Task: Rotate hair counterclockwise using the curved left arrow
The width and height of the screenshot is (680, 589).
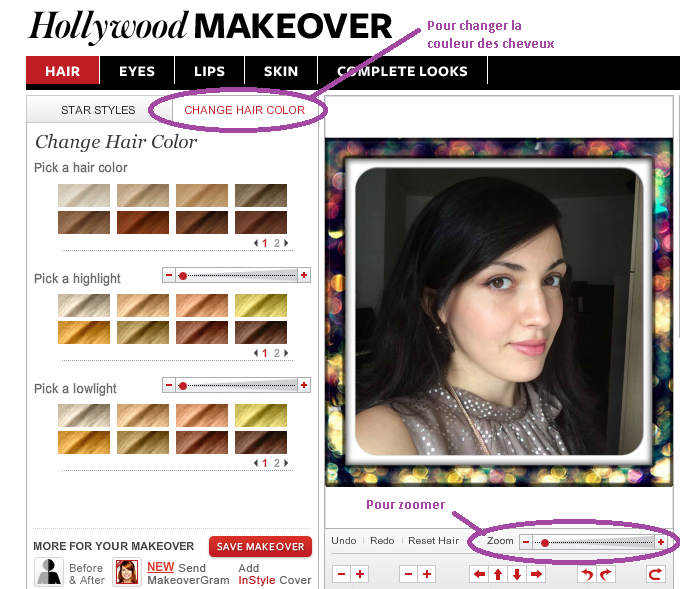Action: pos(586,574)
